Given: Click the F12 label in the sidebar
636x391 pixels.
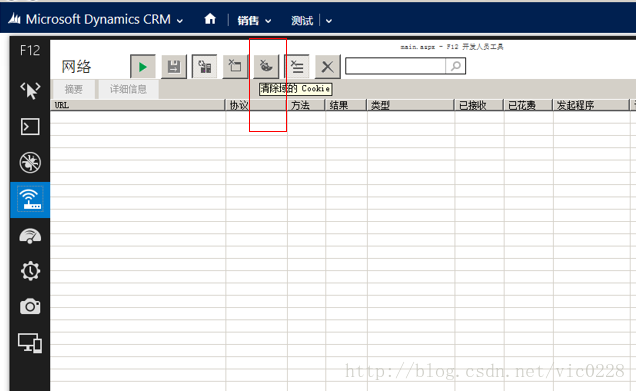Looking at the screenshot, I should (30, 50).
